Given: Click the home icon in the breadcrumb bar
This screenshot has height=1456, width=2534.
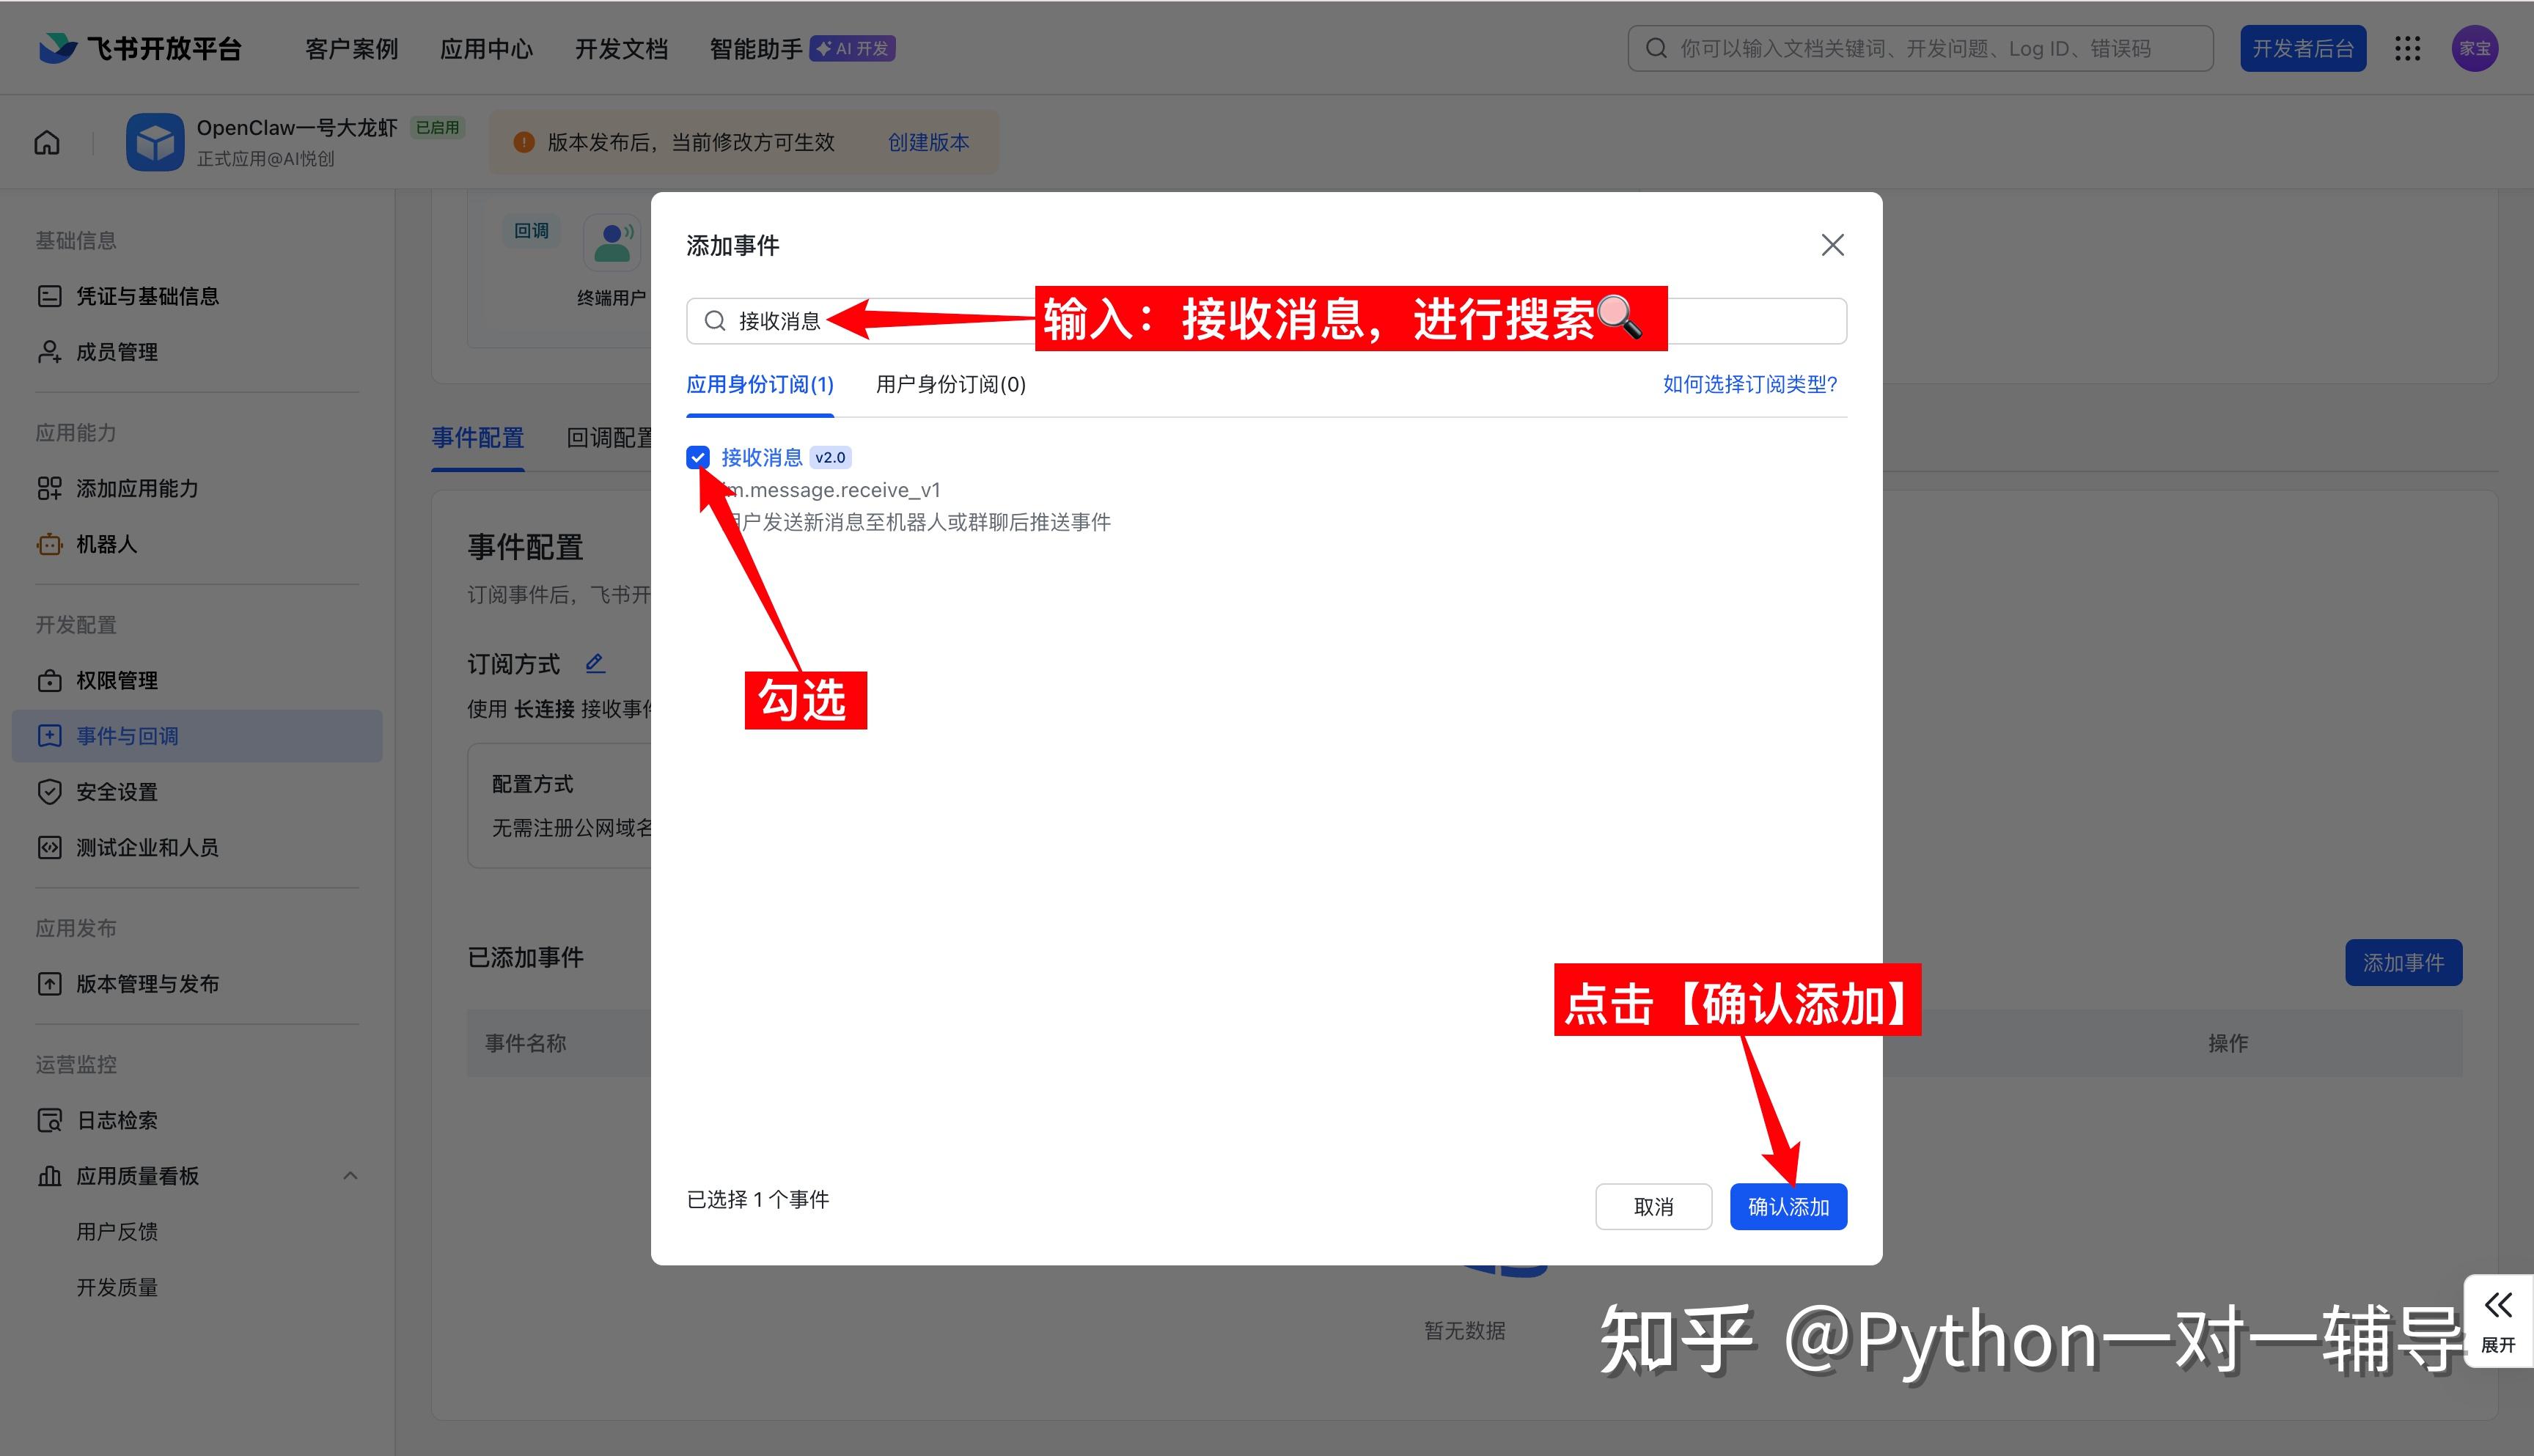Looking at the screenshot, I should click(x=47, y=143).
